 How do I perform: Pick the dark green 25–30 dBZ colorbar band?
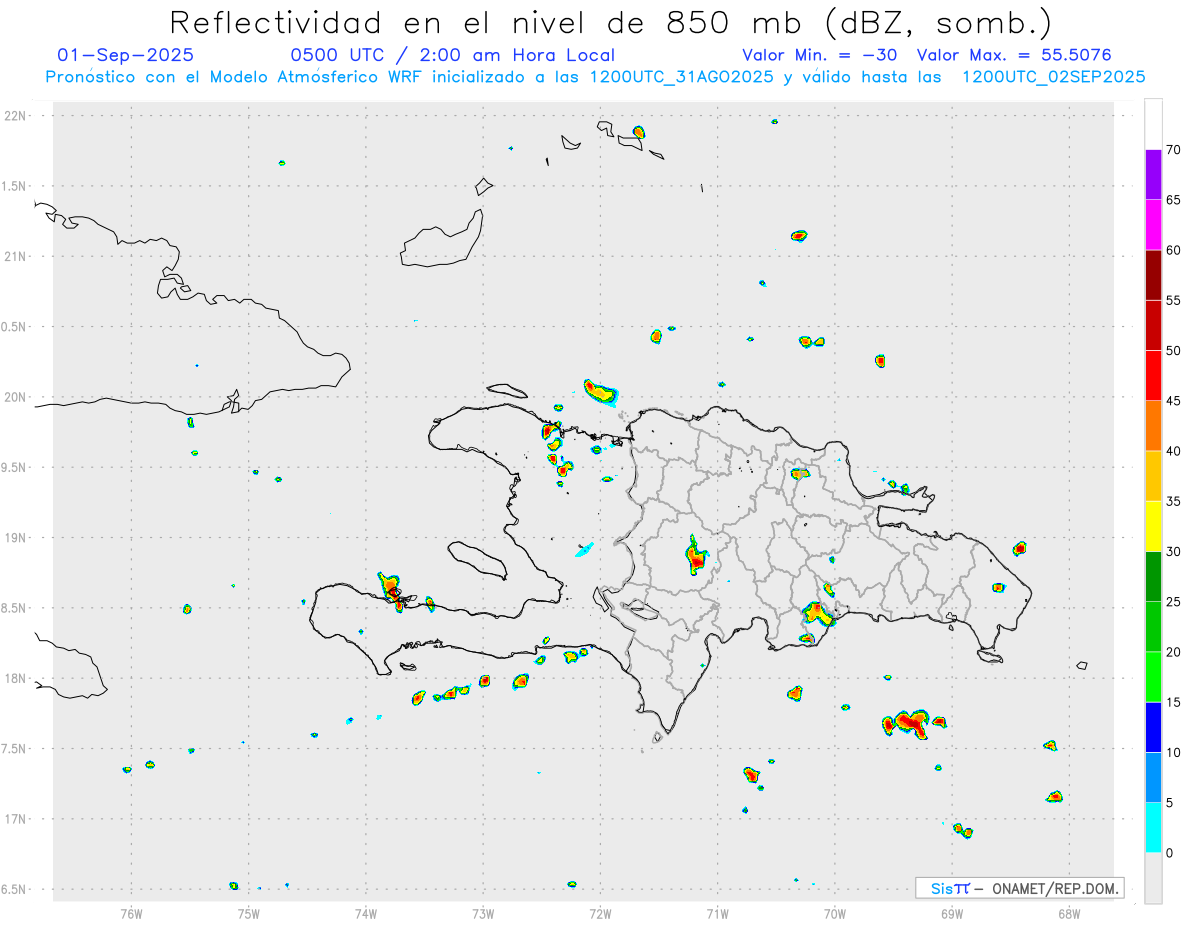click(1153, 577)
